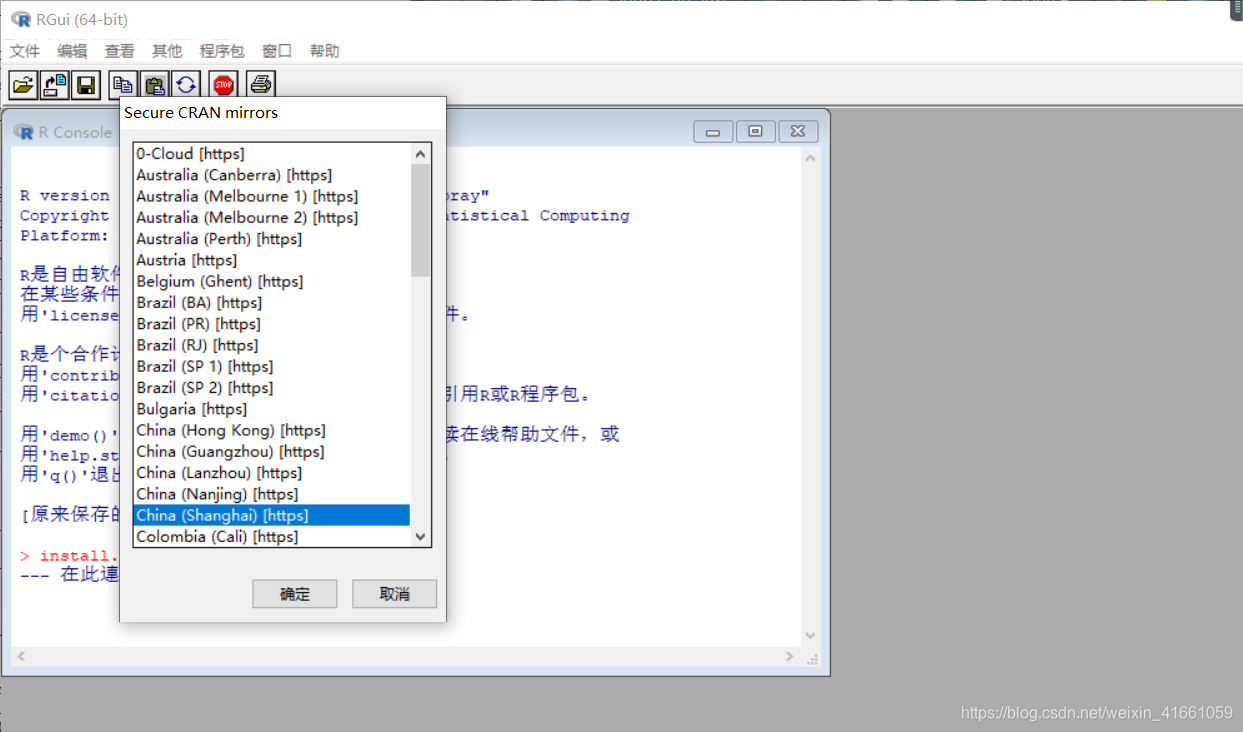Screen dimensions: 1243x732
Task: Click the Paste toolbar icon
Action: point(154,85)
